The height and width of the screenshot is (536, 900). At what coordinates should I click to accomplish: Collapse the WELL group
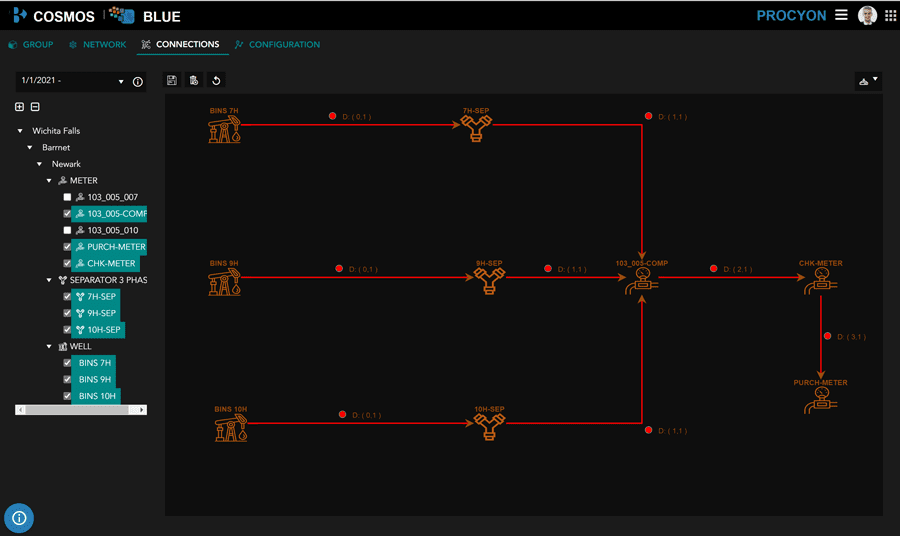pyautogui.click(x=49, y=347)
